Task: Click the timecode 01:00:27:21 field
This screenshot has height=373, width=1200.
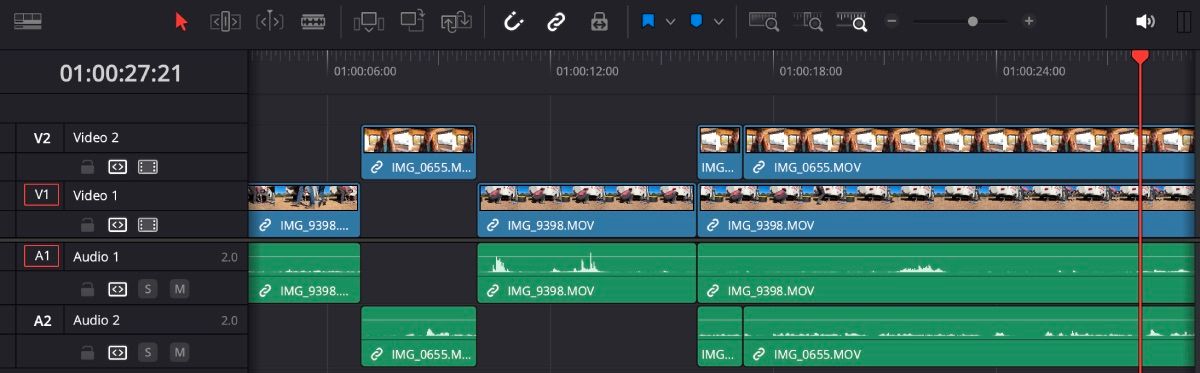Action: pyautogui.click(x=120, y=73)
